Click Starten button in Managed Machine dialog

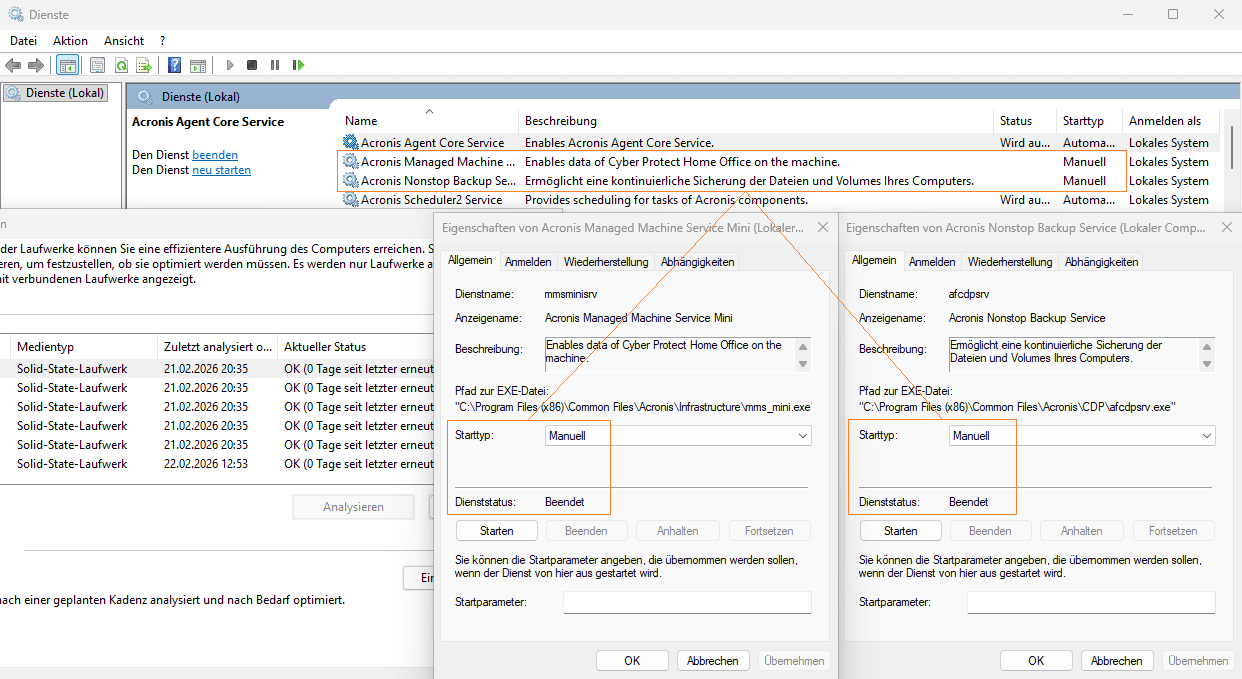tap(497, 531)
